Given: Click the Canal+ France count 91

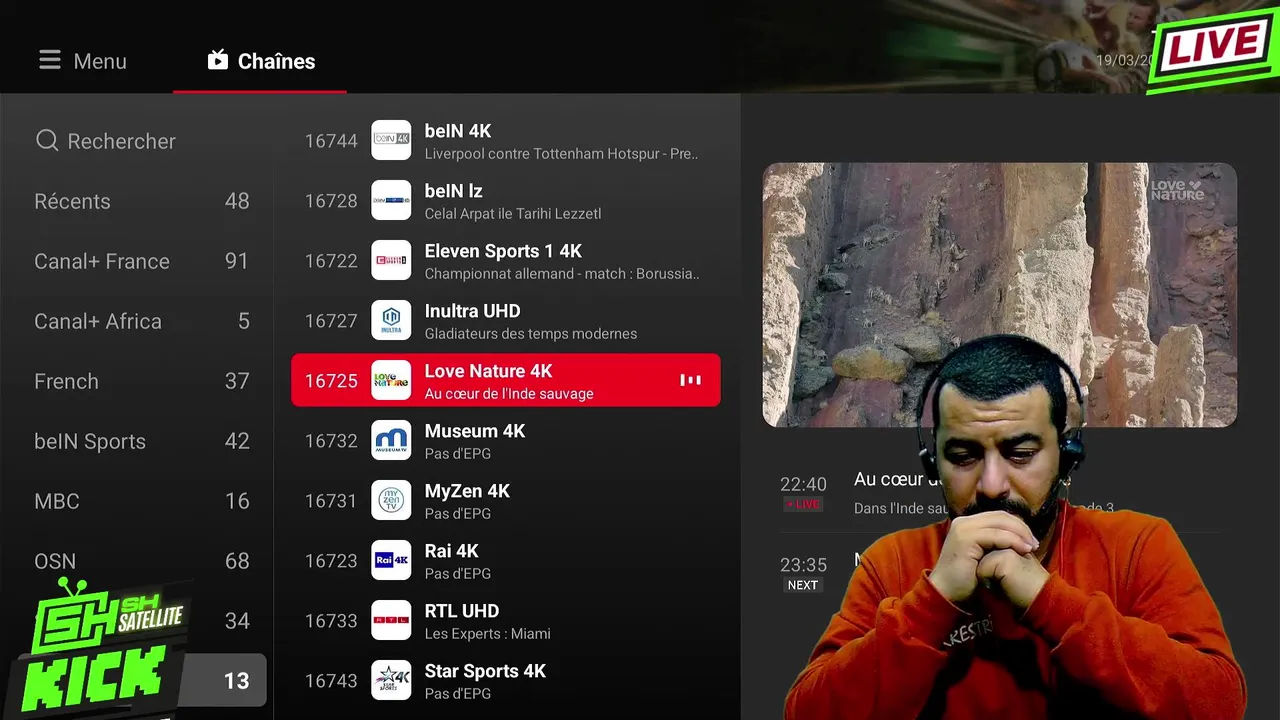Looking at the screenshot, I should pos(237,261).
